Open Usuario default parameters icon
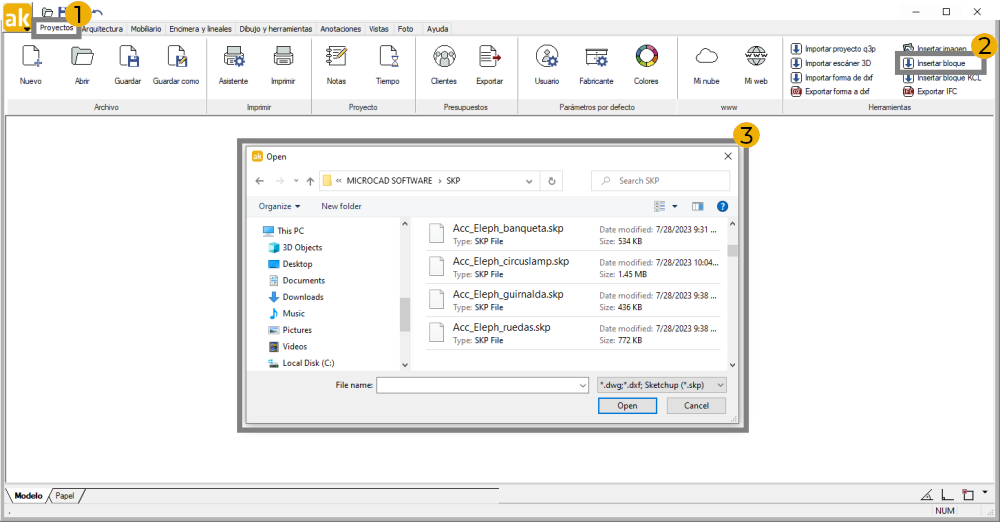Viewport: 1000px width, 522px height. click(x=547, y=57)
